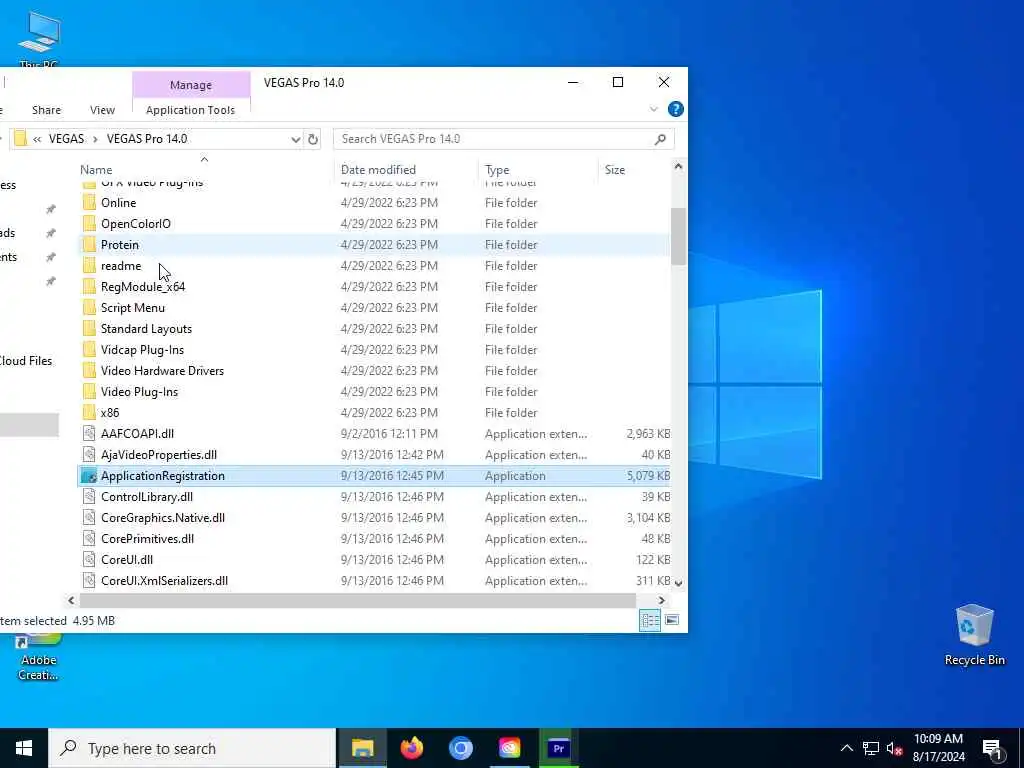The image size is (1024, 768).
Task: Select the Video Plug-Ins folder icon
Action: 89,392
